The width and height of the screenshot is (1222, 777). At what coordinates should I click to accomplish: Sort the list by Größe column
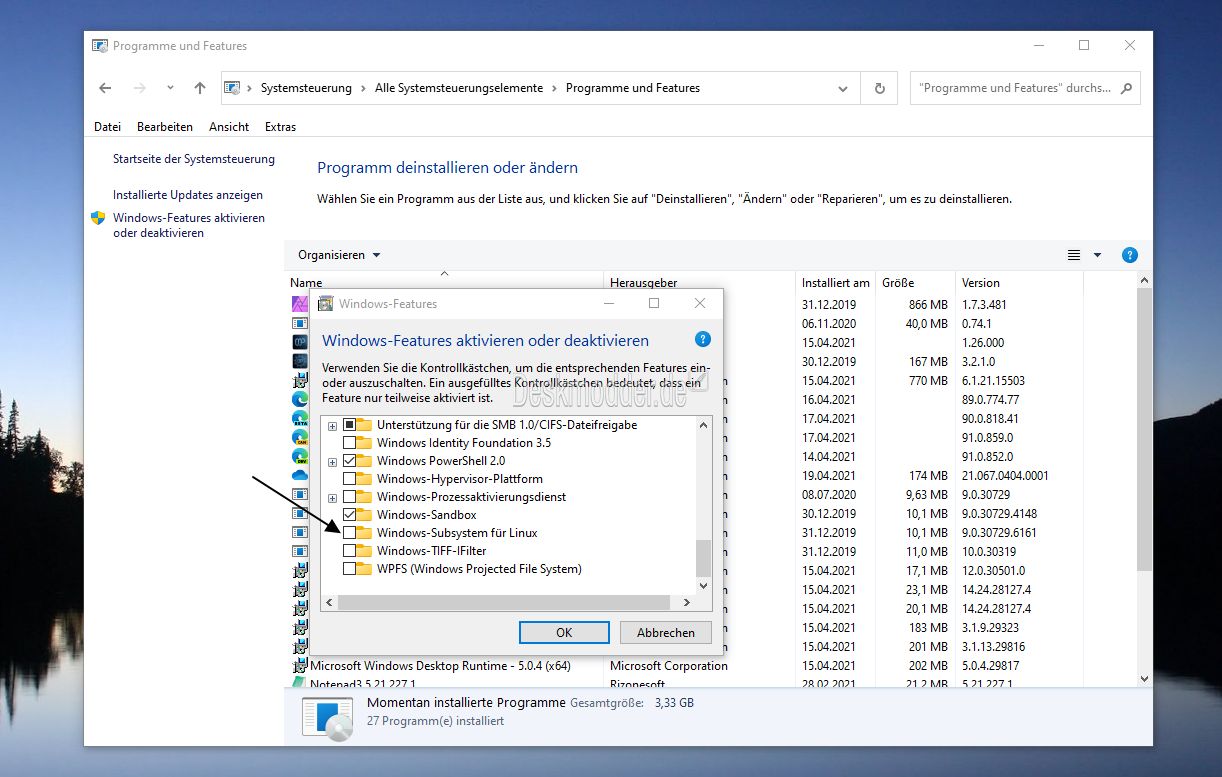click(x=915, y=283)
